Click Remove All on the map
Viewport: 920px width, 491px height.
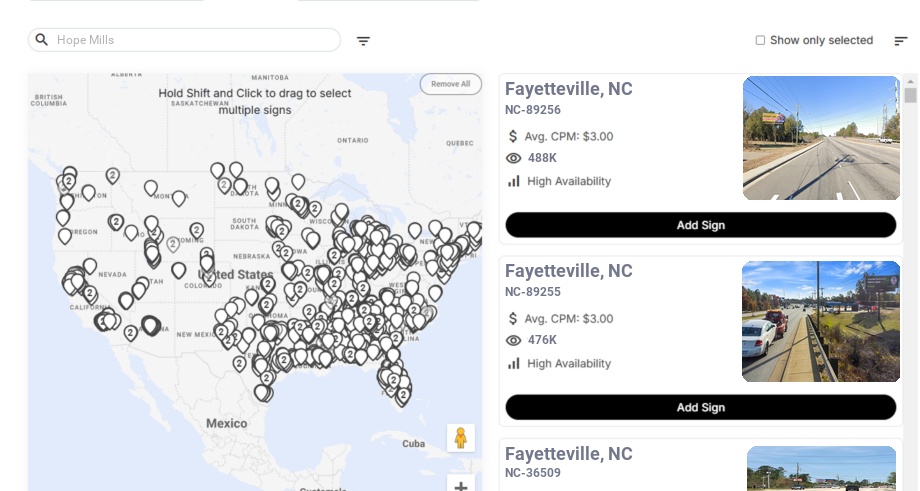pyautogui.click(x=451, y=84)
